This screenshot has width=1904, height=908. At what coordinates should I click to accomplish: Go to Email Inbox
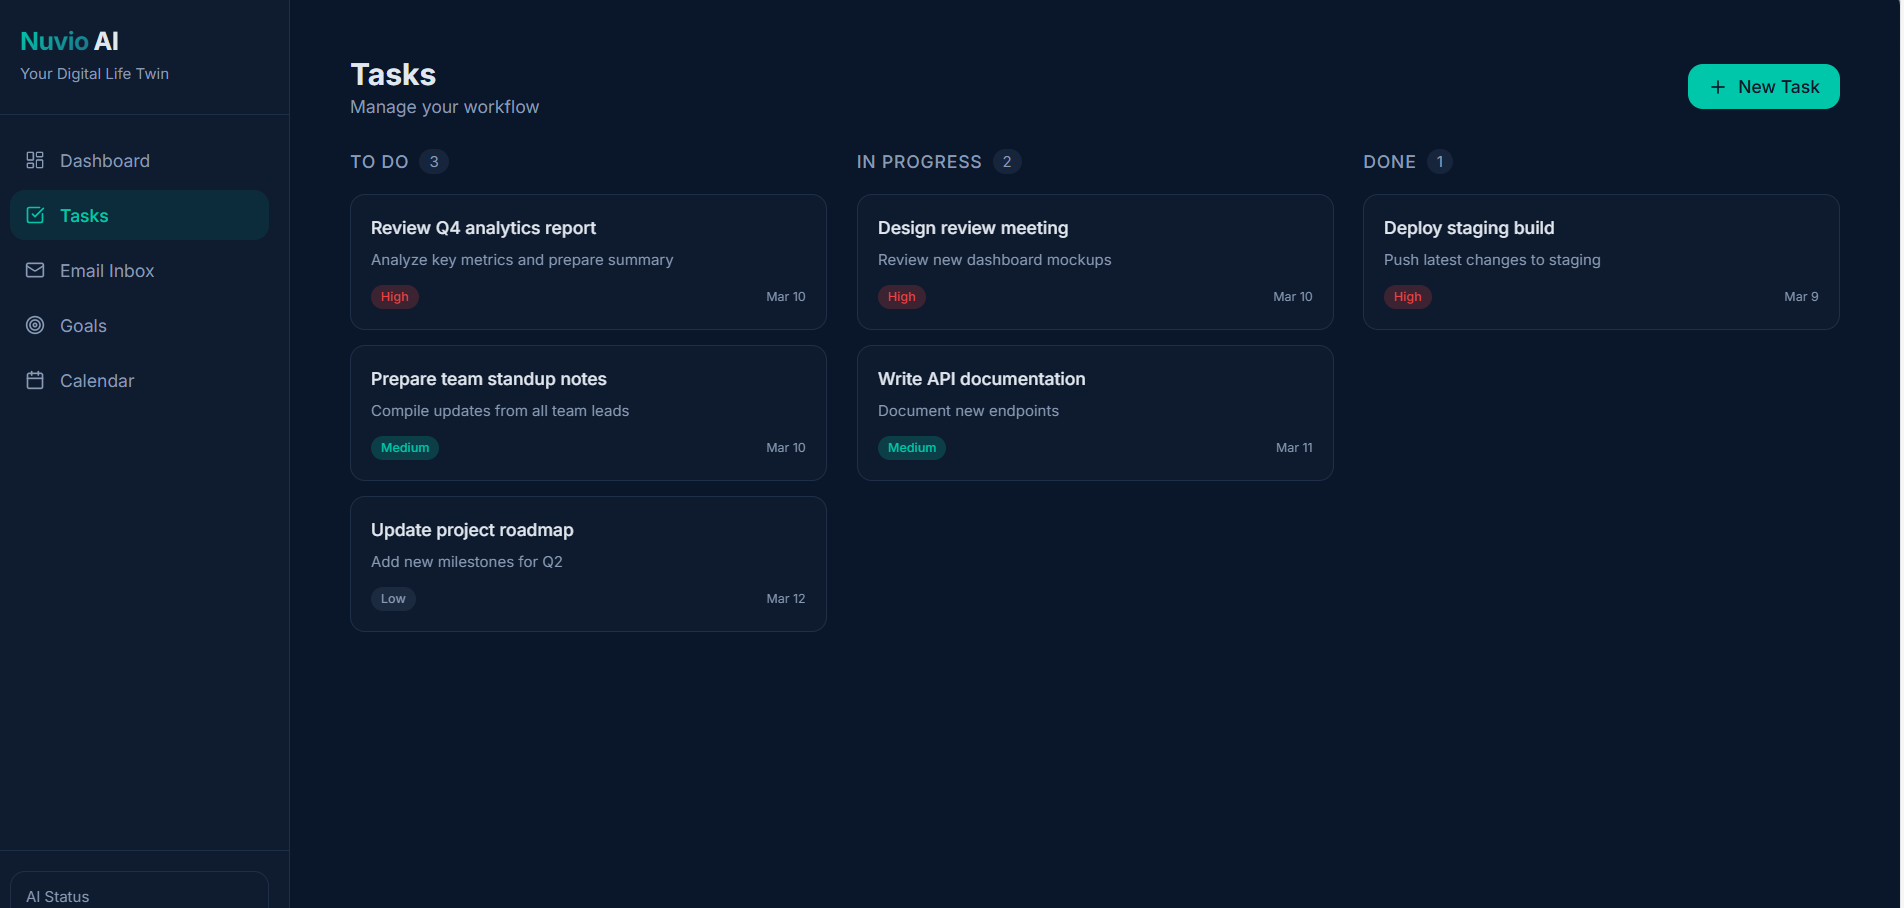[x=139, y=270]
